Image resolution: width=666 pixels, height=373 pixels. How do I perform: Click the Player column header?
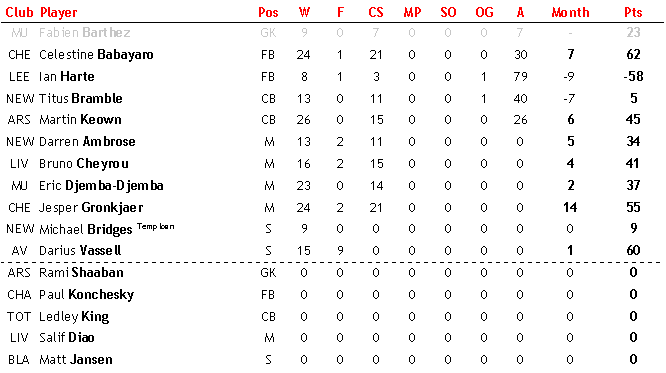pyautogui.click(x=59, y=13)
